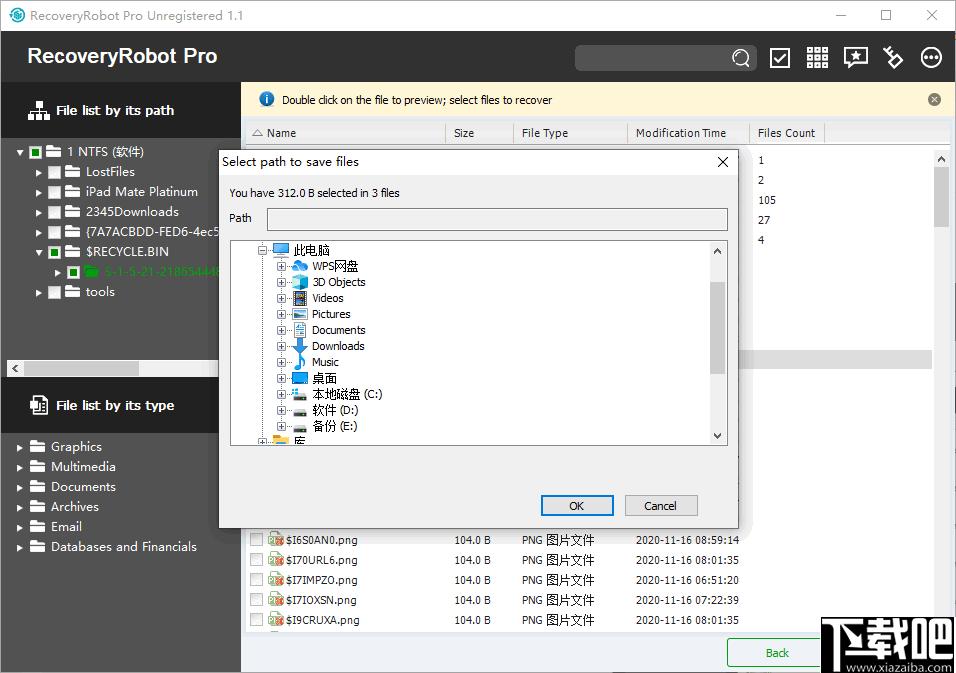
Task: Click the $I6S0AN0.png file icon
Action: point(276,539)
